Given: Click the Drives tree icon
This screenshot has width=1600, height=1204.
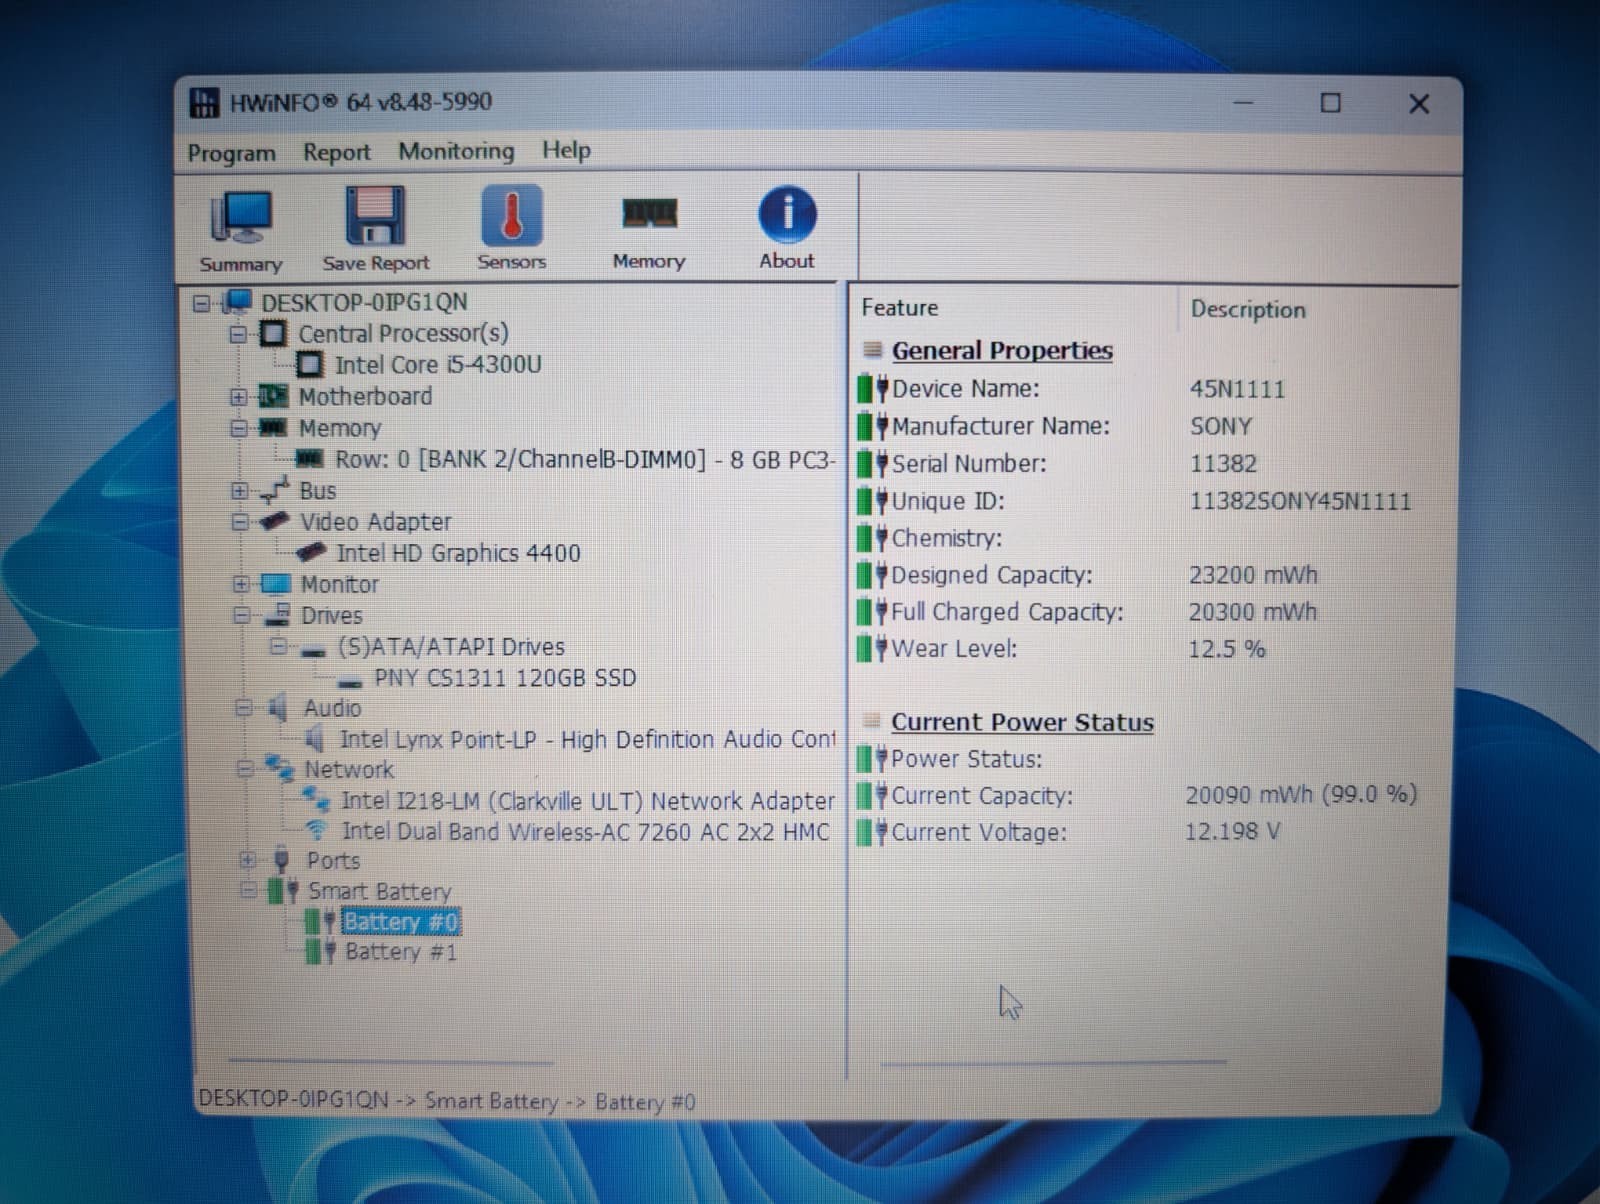Looking at the screenshot, I should click(277, 615).
